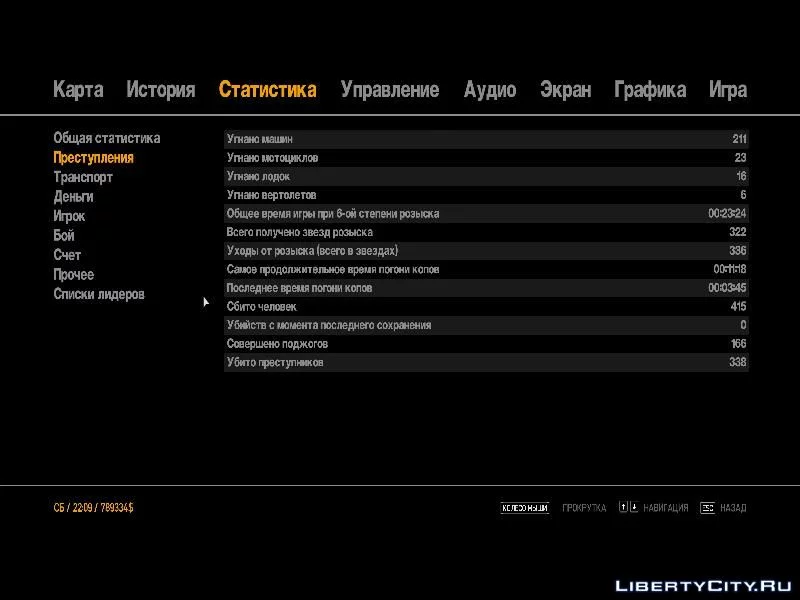Screen dimensions: 800x600
Task: Show the Деньги statistics category
Action: click(73, 197)
